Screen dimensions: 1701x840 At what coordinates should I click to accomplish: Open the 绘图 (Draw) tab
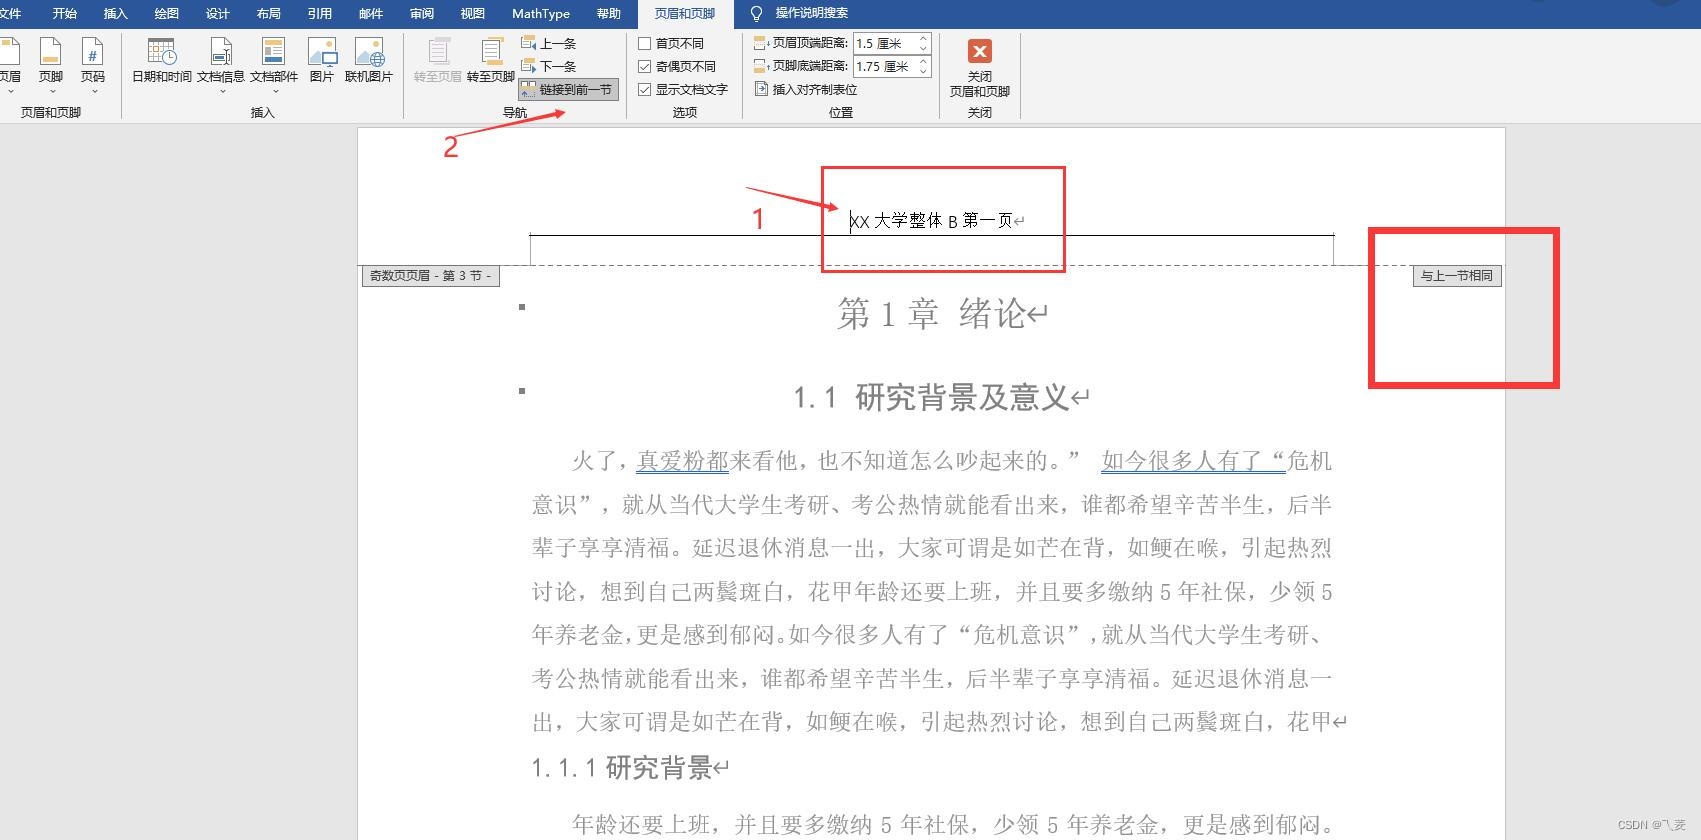(x=167, y=13)
